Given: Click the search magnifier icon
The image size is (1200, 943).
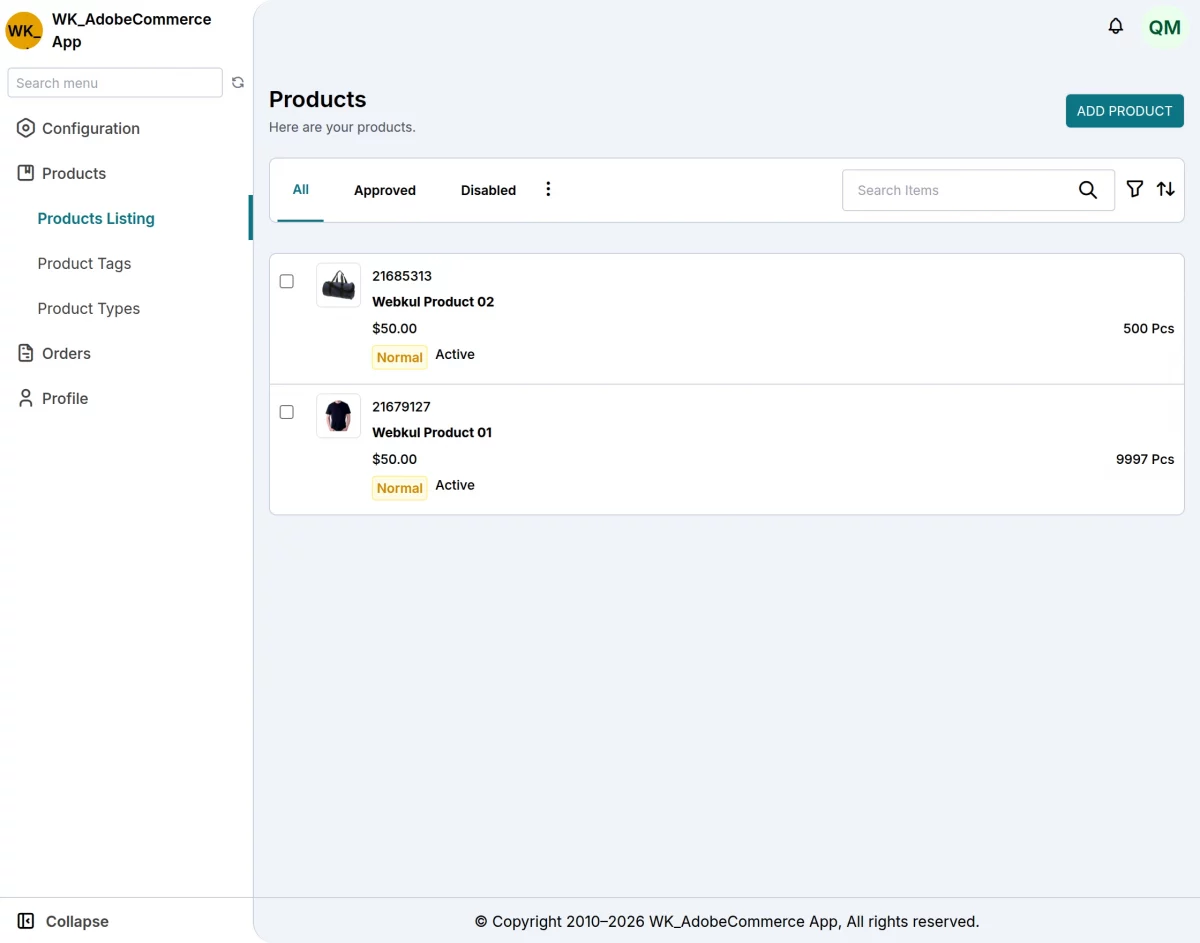Looking at the screenshot, I should [x=1088, y=189].
